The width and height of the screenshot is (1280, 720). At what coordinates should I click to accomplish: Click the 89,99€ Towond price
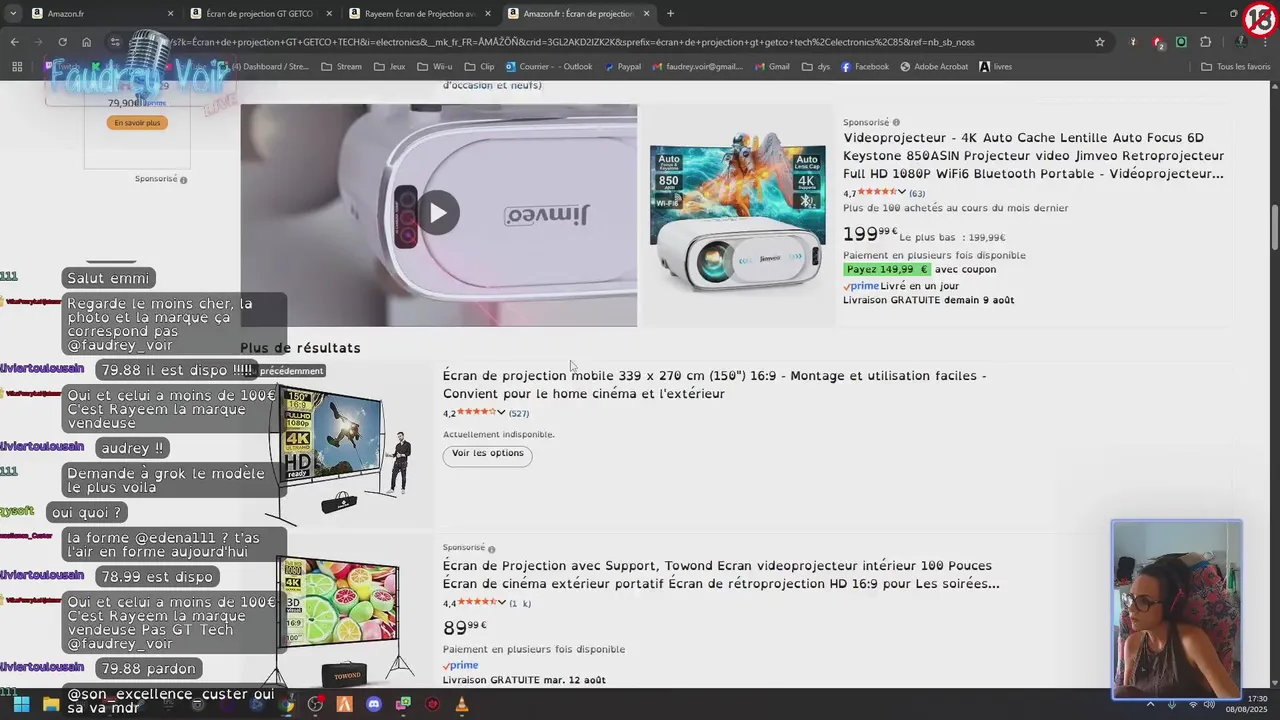pos(465,627)
